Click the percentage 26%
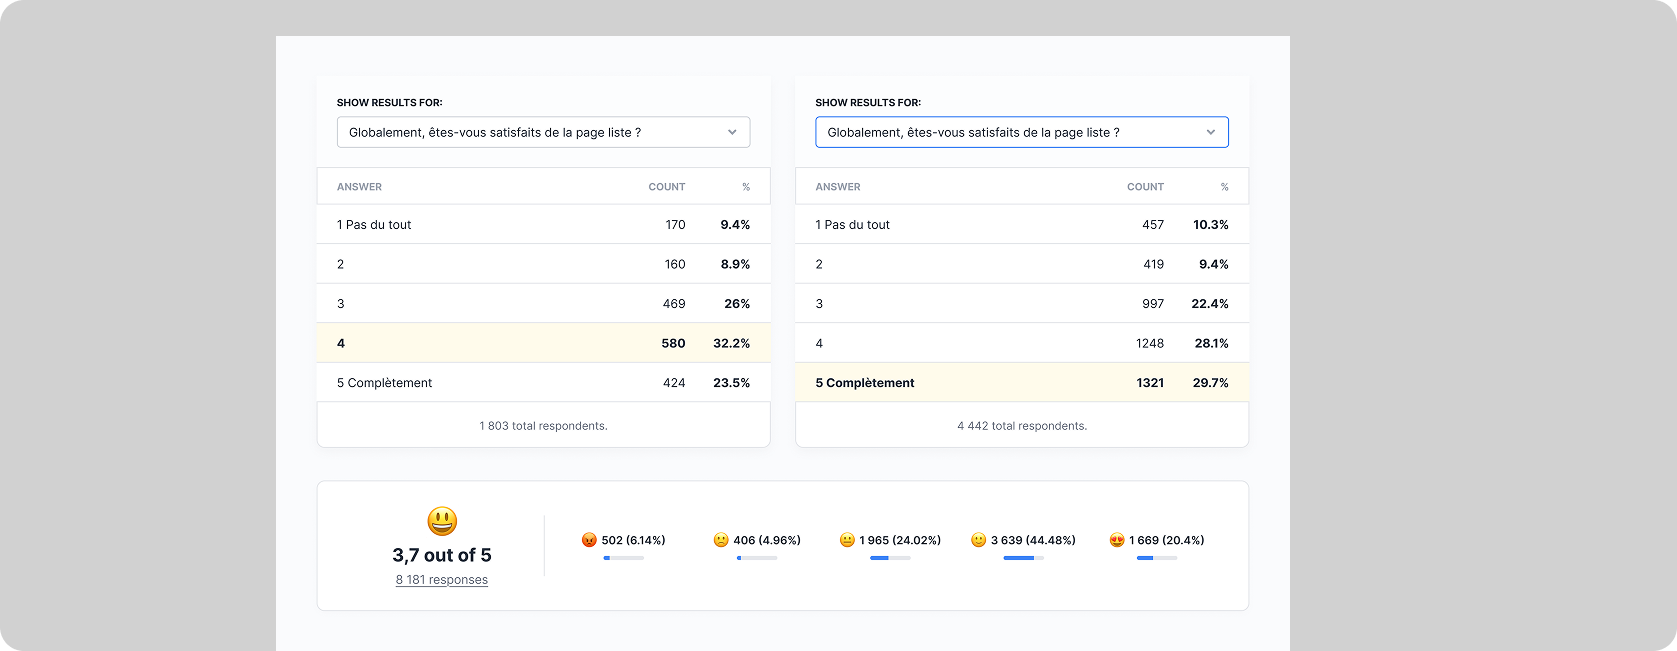The image size is (1677, 651). click(x=737, y=304)
